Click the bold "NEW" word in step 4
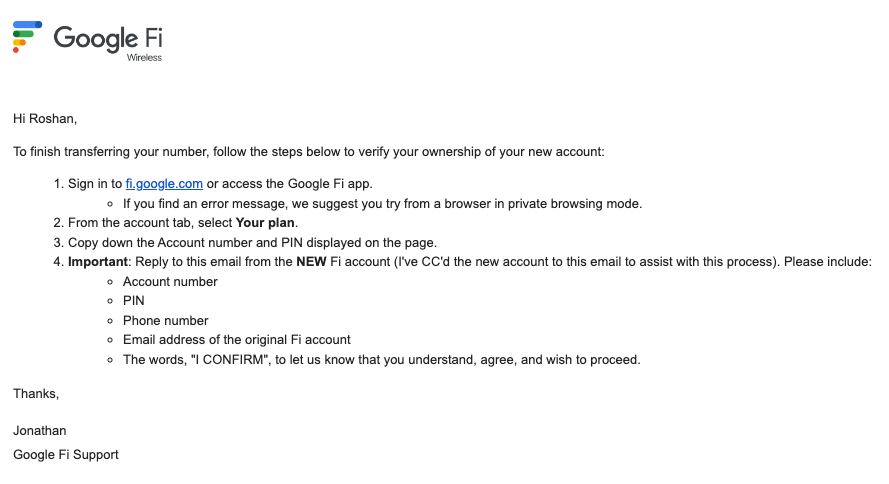The width and height of the screenshot is (889, 484). pos(311,262)
